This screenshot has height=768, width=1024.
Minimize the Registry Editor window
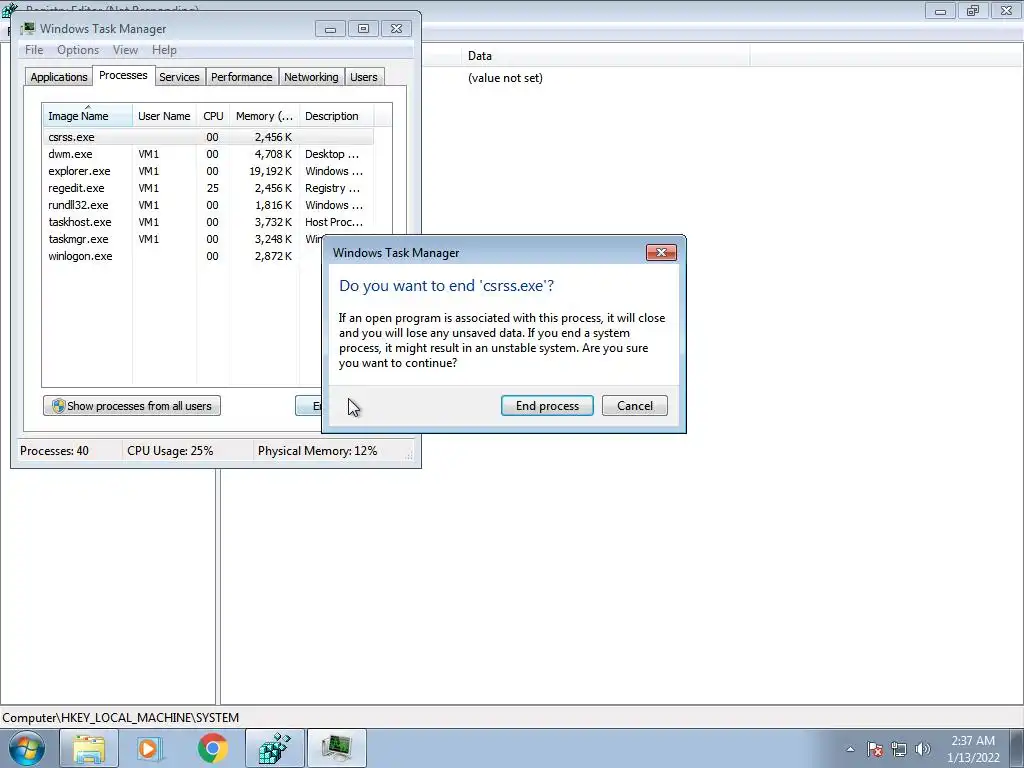tap(940, 10)
